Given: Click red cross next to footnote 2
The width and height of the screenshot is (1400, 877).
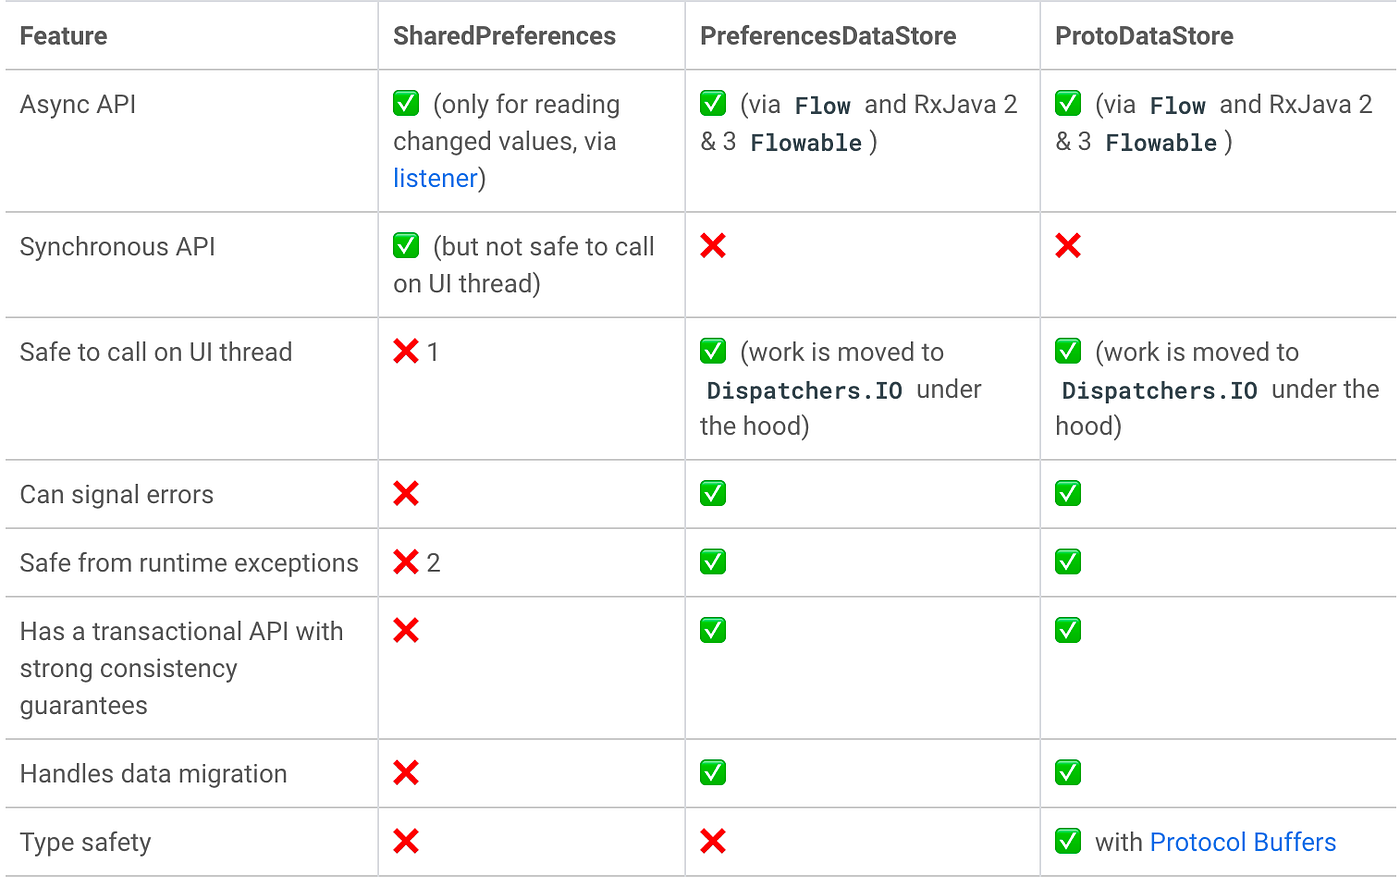Looking at the screenshot, I should [x=406, y=562].
